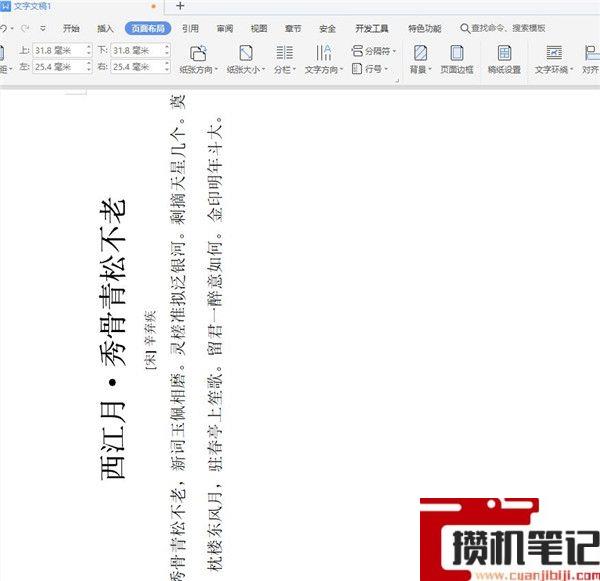
Task: Expand the quick access toolbar customize arrow
Action: pyautogui.click(x=43, y=28)
